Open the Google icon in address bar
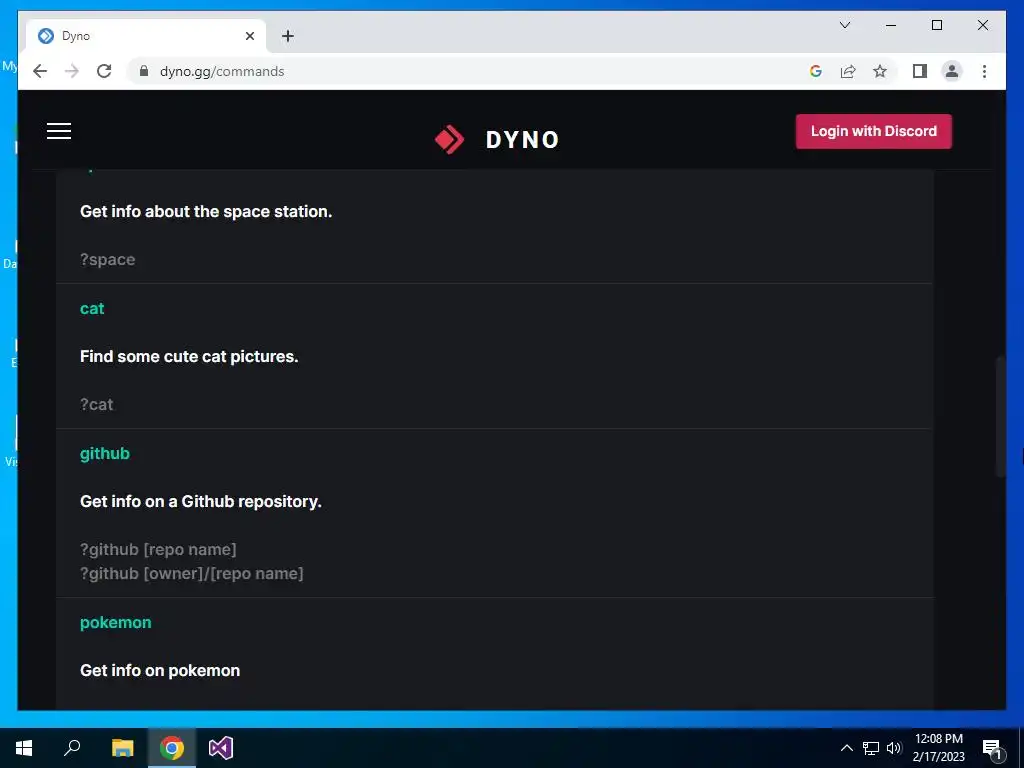This screenshot has width=1024, height=768. pyautogui.click(x=816, y=71)
